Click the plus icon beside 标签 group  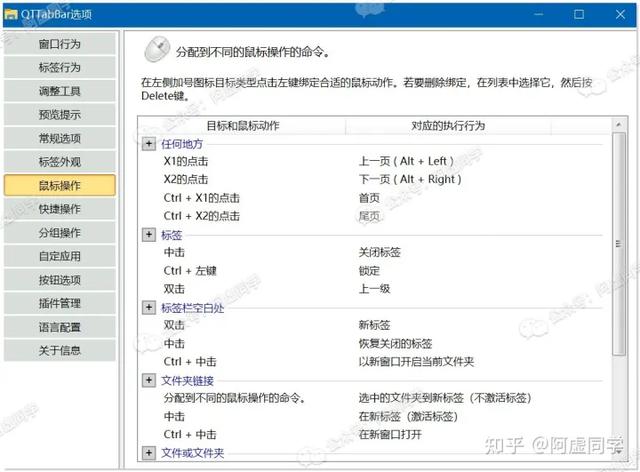tap(149, 234)
